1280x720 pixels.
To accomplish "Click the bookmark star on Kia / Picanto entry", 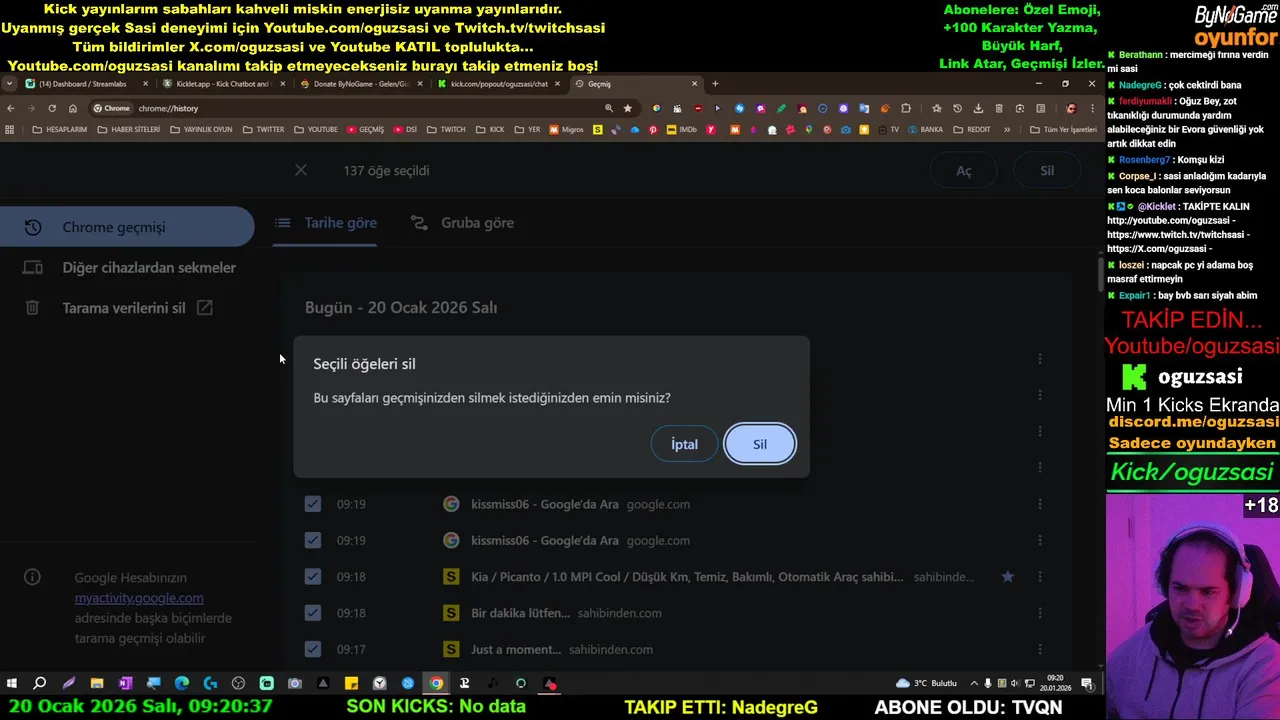I will point(1008,577).
